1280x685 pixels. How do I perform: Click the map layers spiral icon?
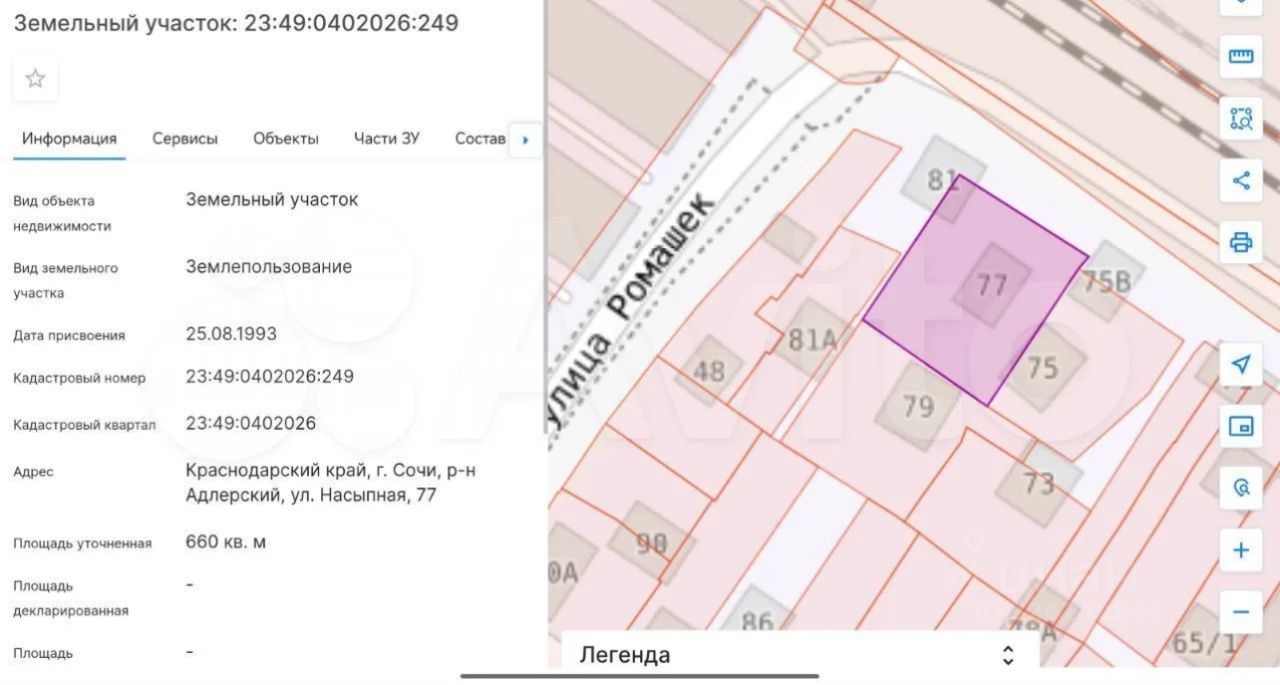(1241, 488)
